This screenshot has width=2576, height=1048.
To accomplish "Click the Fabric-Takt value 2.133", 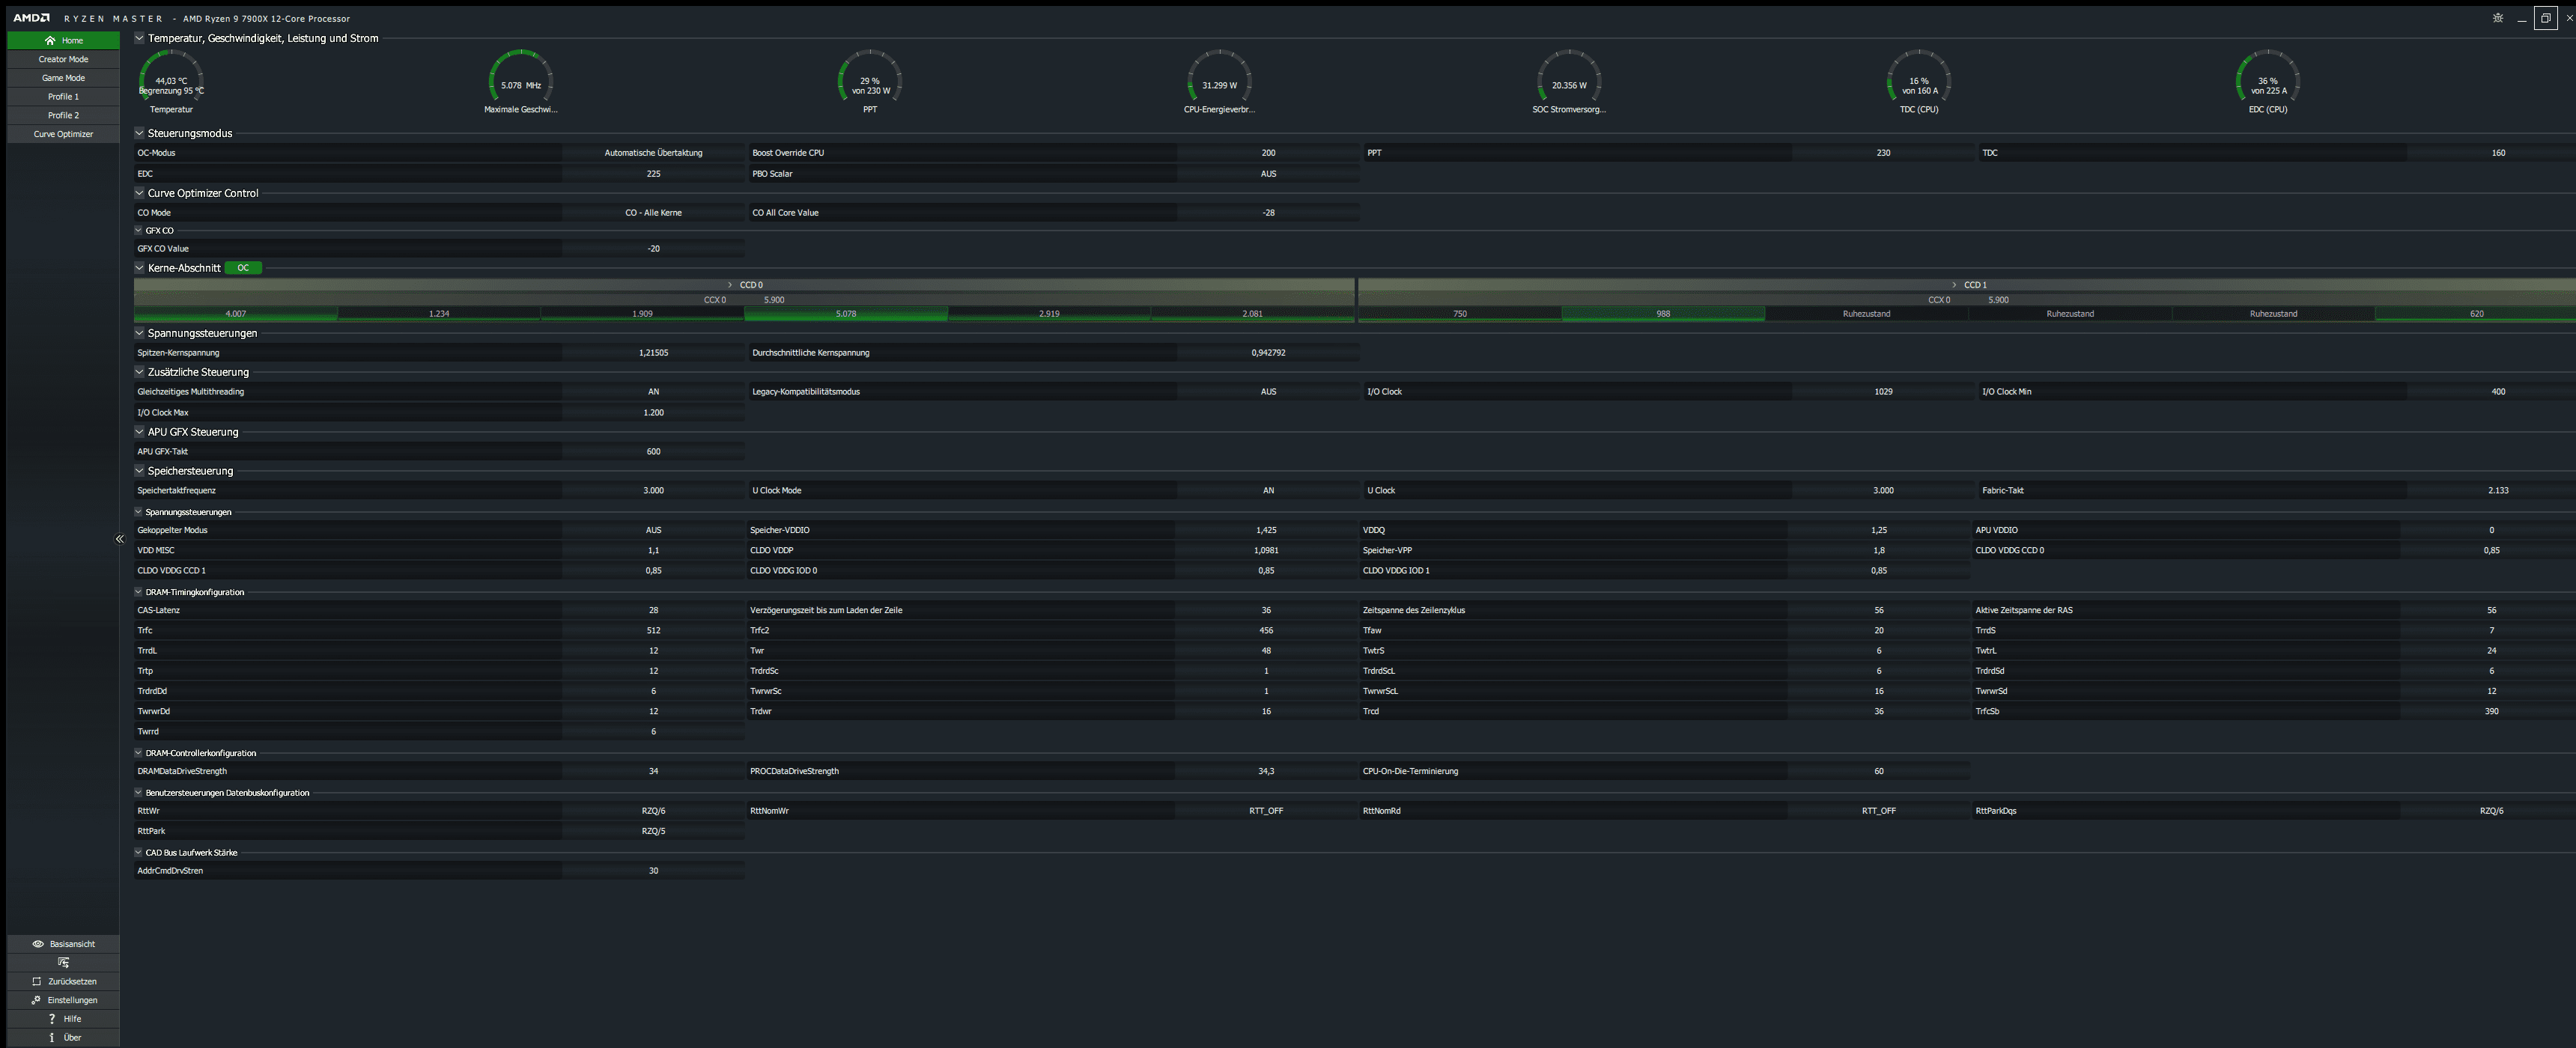I will coord(2498,491).
